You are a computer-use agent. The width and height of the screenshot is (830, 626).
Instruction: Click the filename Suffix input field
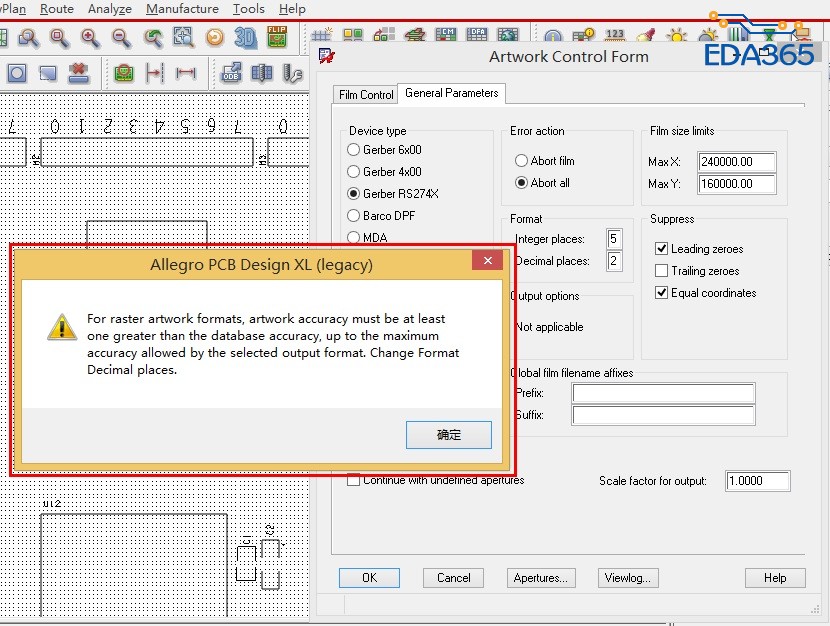[663, 415]
